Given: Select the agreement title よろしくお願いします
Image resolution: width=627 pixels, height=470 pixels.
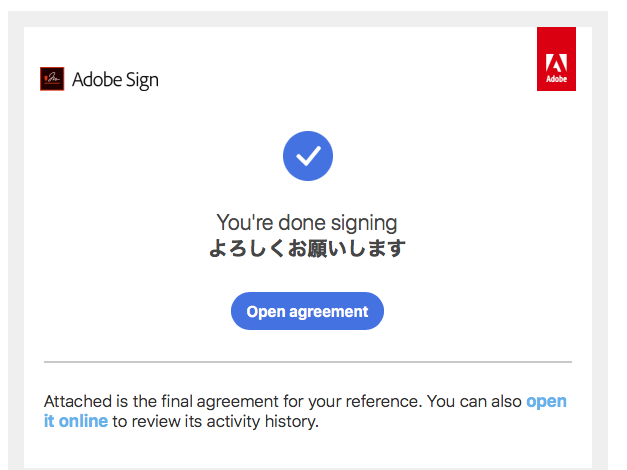Looking at the screenshot, I should [x=307, y=249].
